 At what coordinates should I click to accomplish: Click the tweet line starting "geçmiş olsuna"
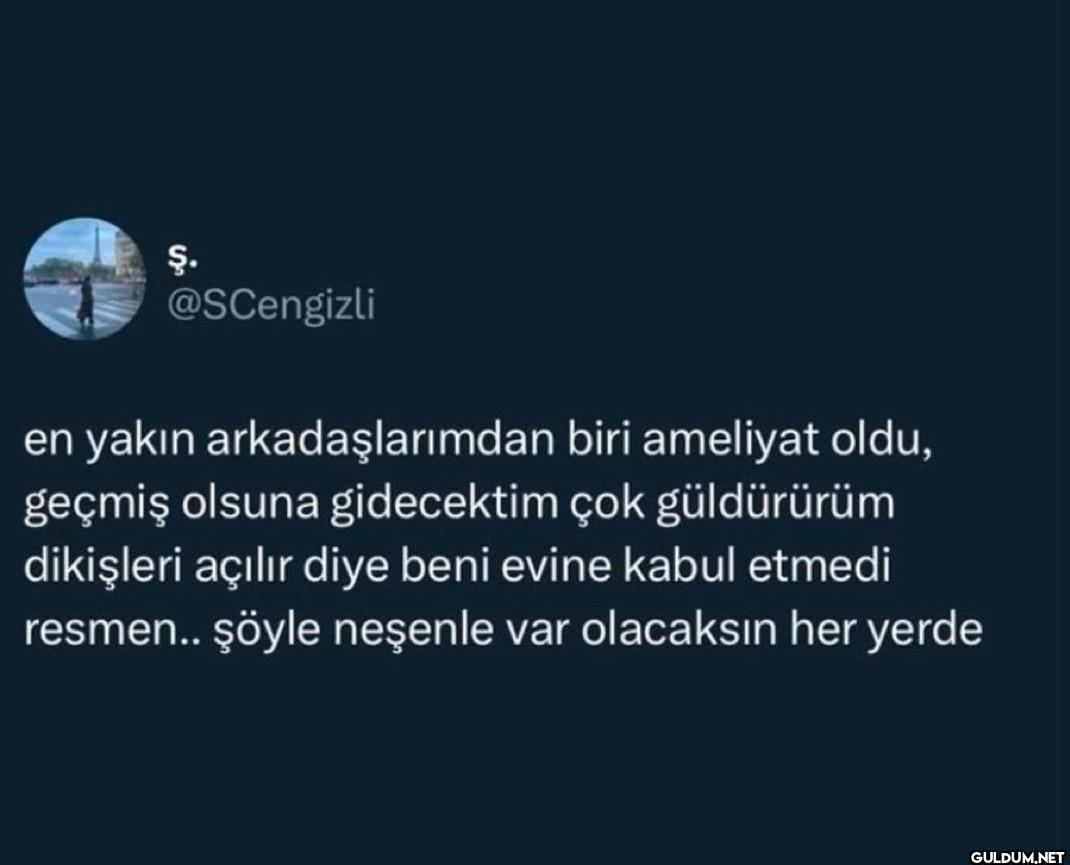pos(459,505)
